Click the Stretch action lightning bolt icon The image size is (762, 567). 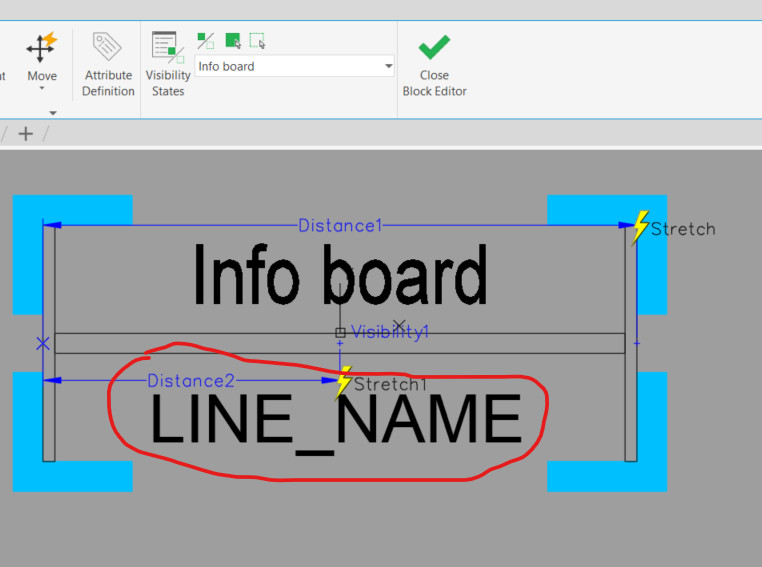click(640, 227)
